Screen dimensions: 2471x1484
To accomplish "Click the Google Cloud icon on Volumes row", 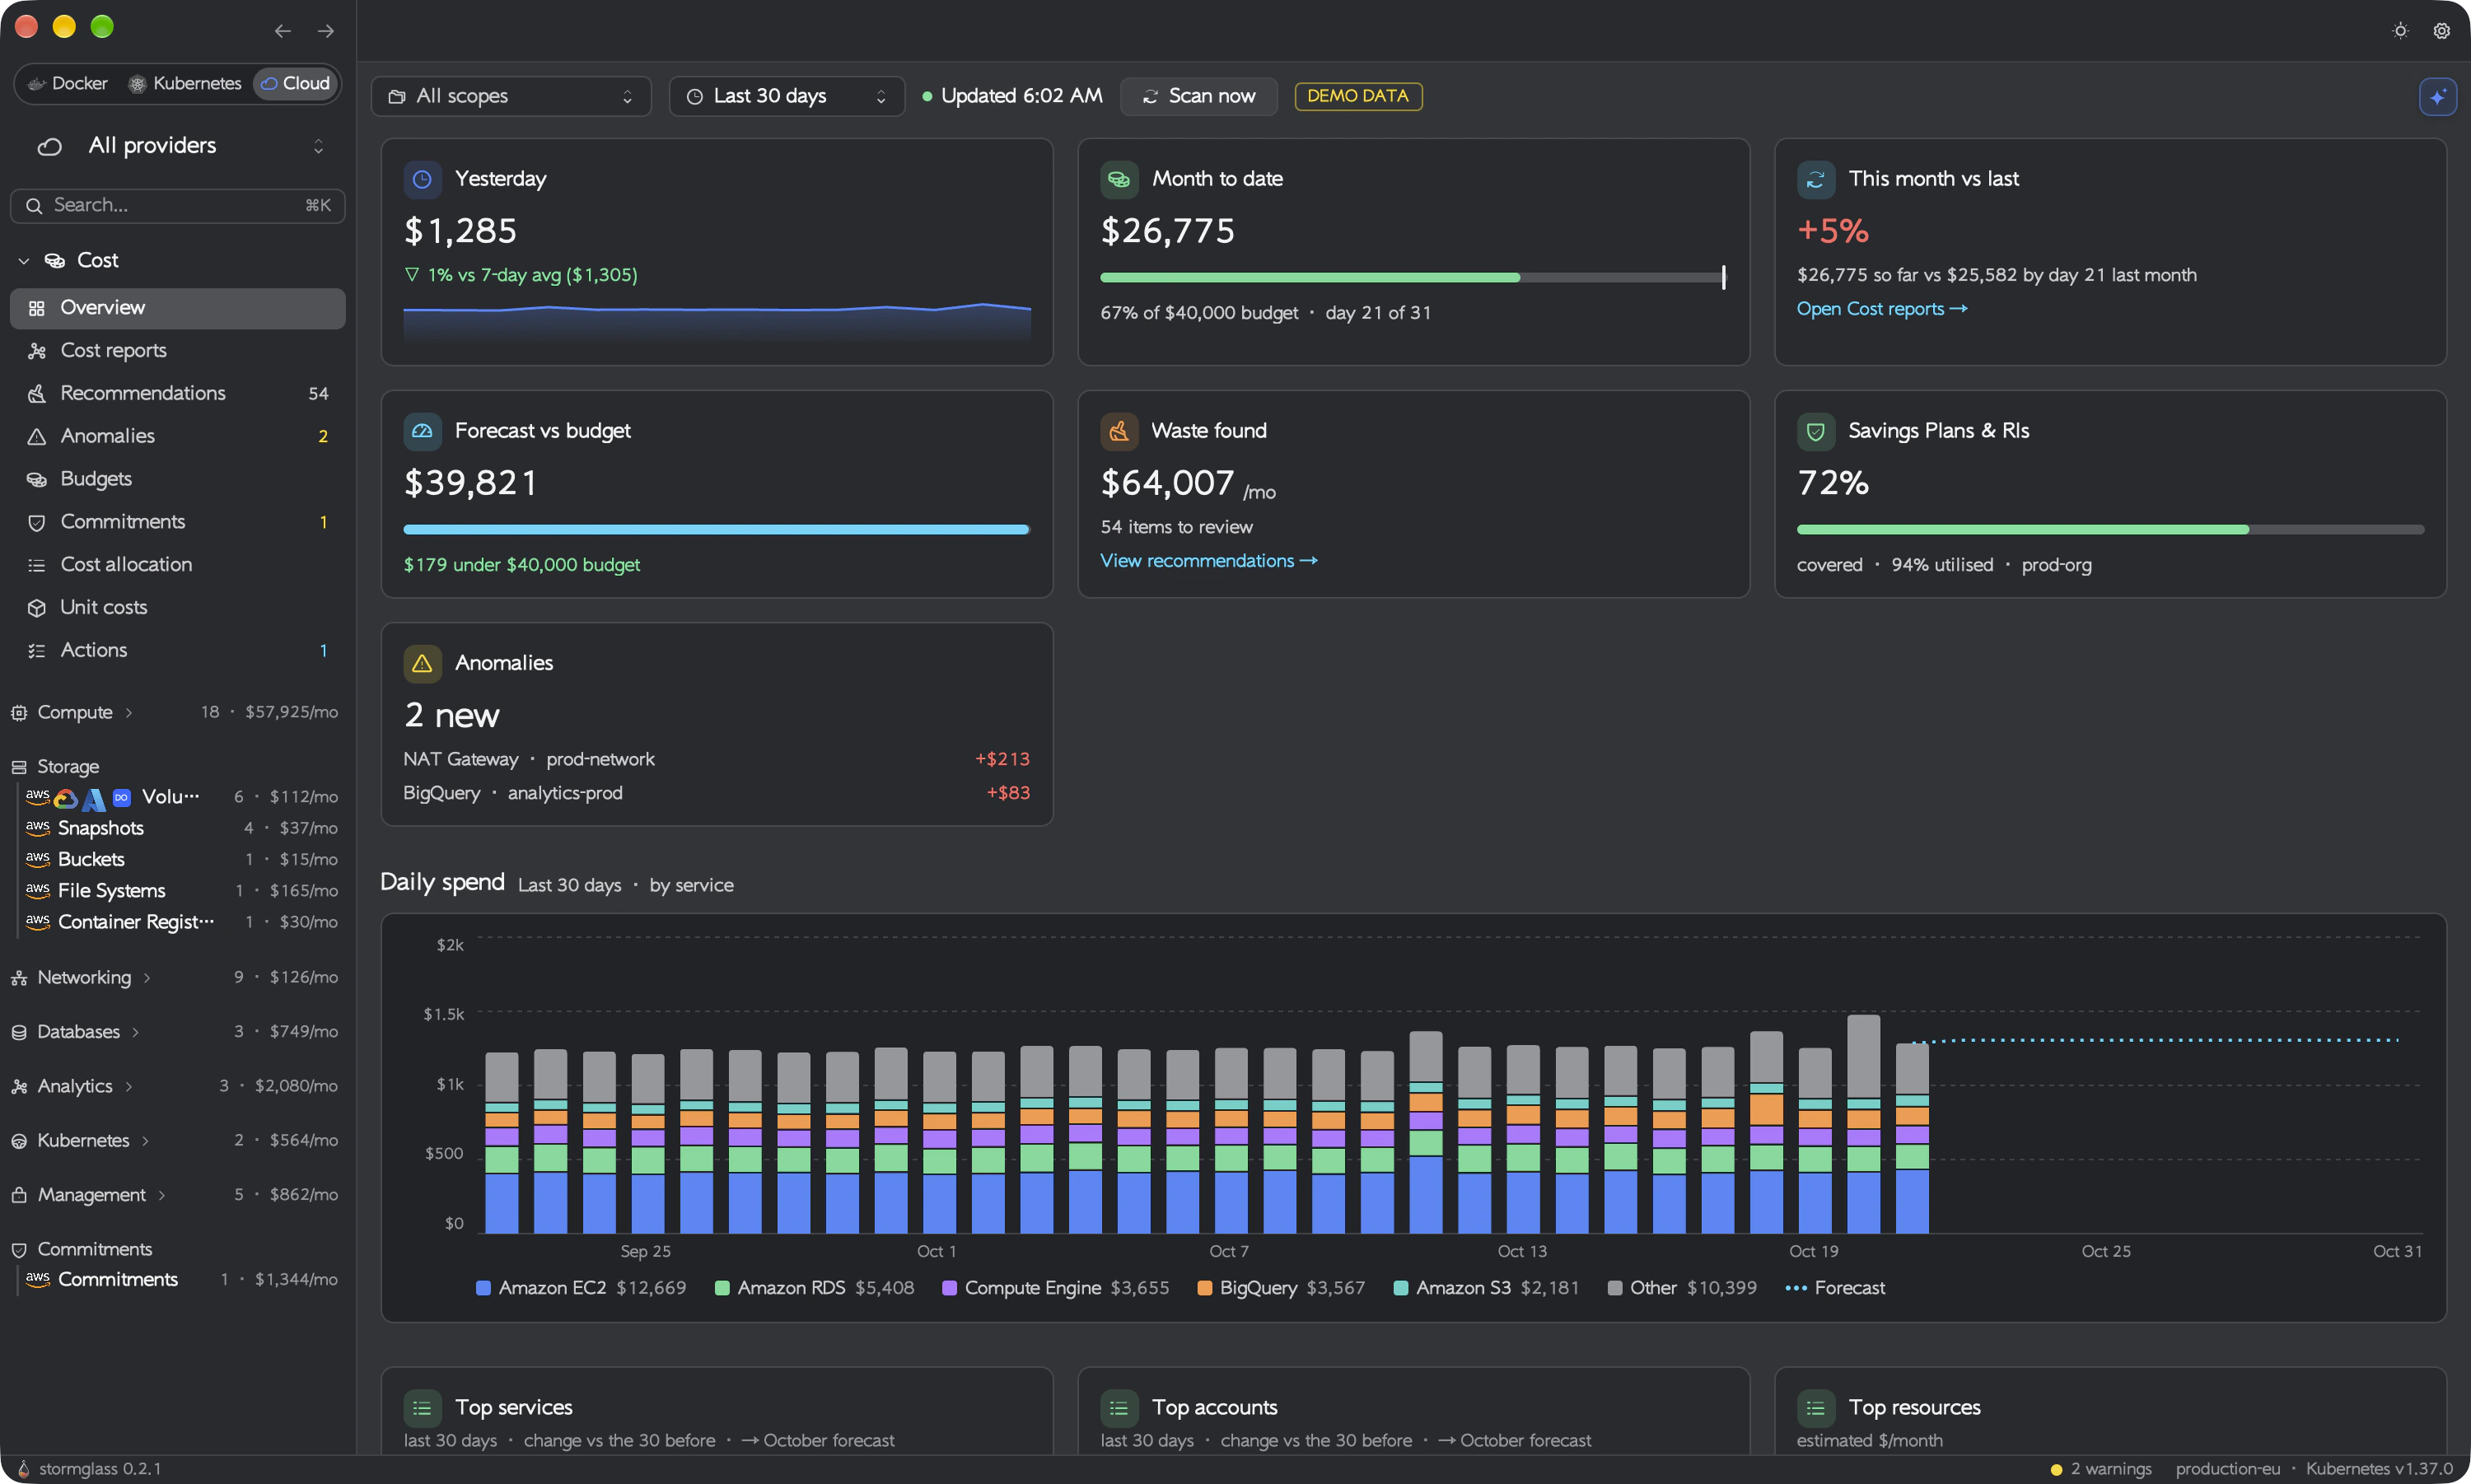I will (66, 798).
